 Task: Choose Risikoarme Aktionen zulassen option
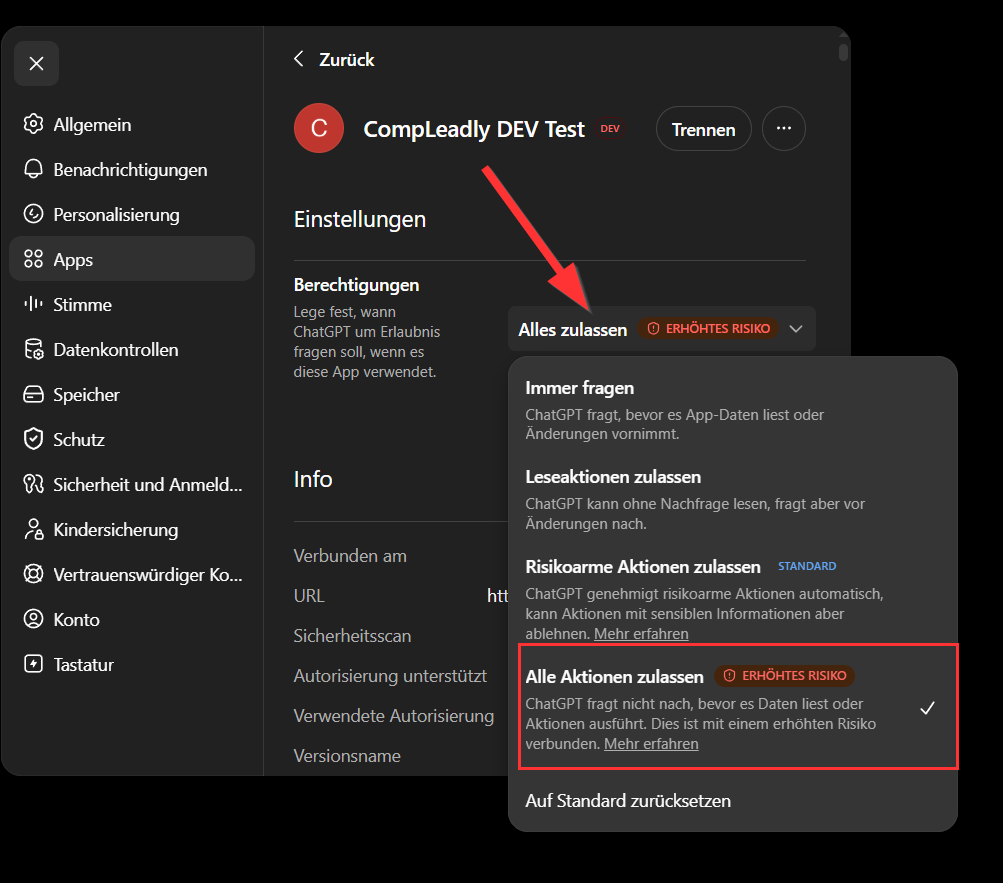coord(732,598)
